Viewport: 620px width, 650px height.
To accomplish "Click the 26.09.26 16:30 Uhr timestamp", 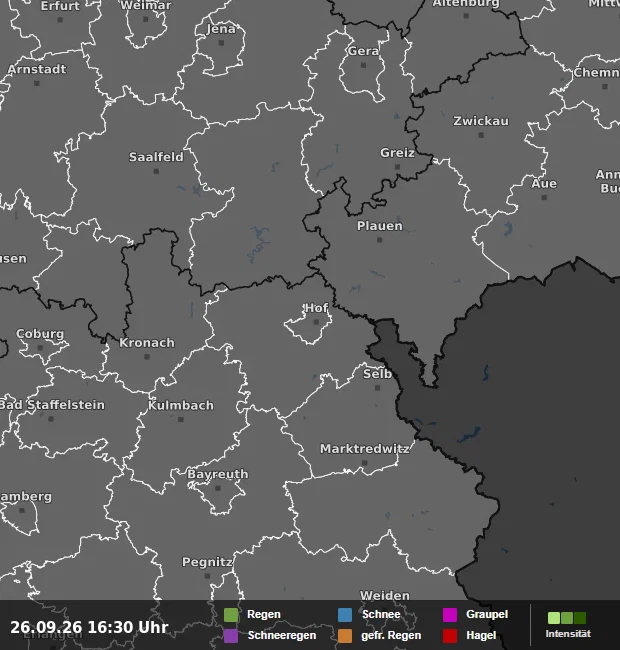I will (x=89, y=627).
